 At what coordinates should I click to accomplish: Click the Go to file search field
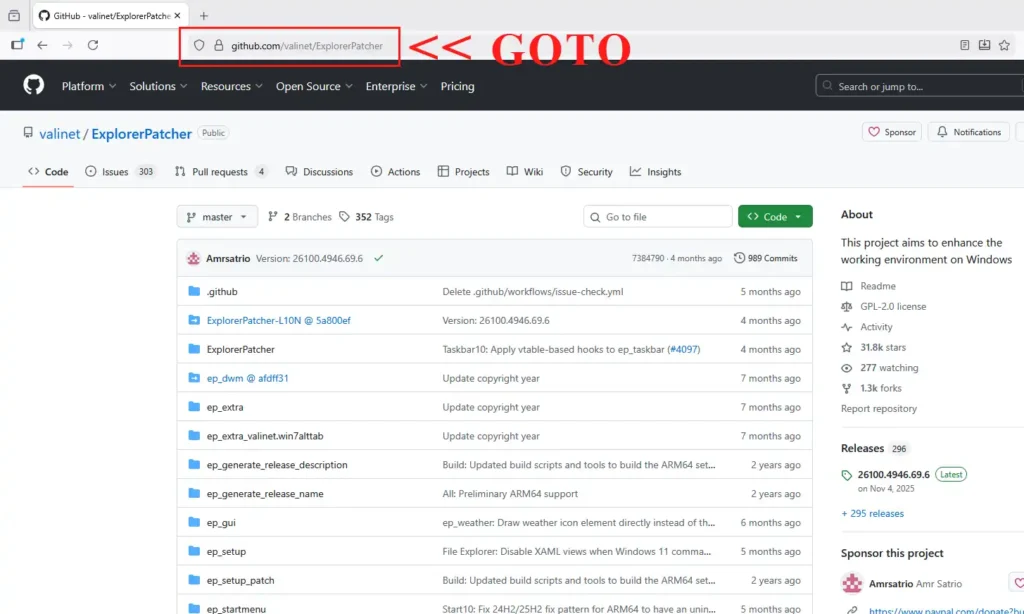pos(658,217)
